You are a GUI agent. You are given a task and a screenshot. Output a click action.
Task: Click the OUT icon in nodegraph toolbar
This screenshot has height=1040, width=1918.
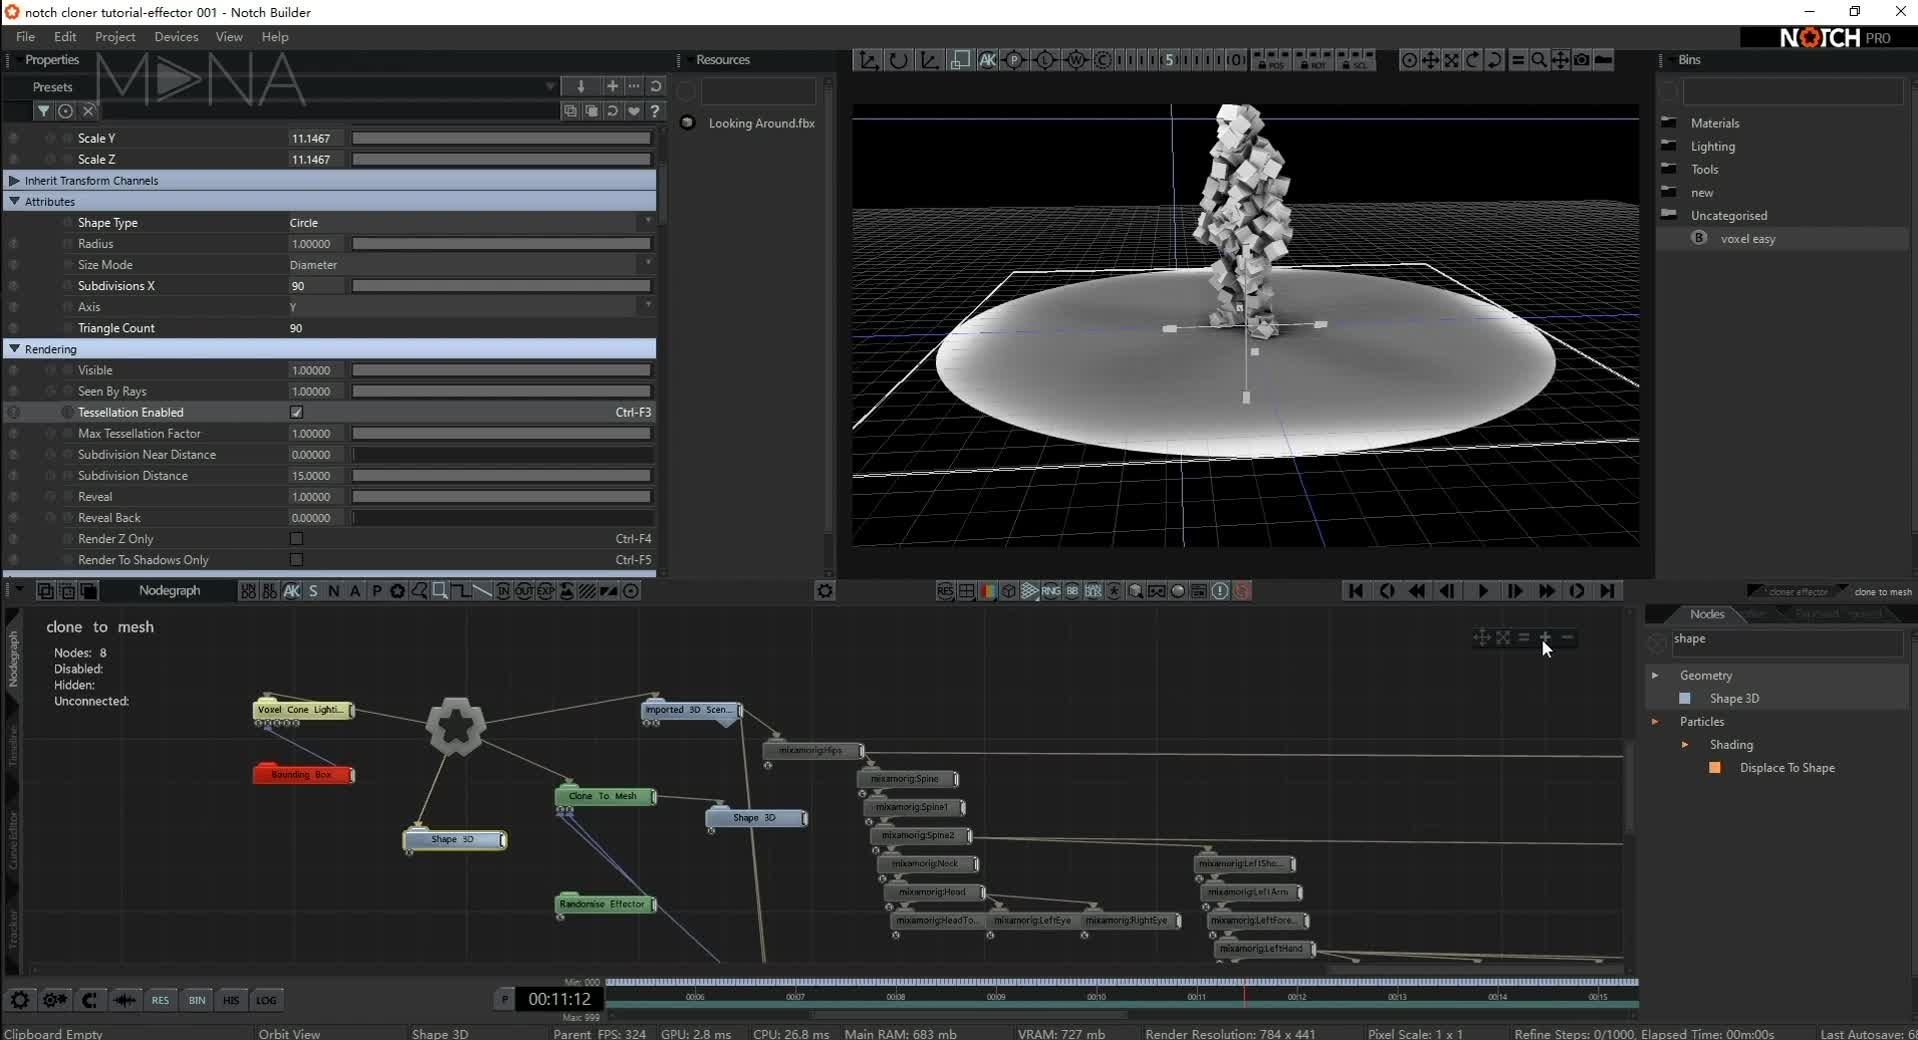pyautogui.click(x=524, y=591)
